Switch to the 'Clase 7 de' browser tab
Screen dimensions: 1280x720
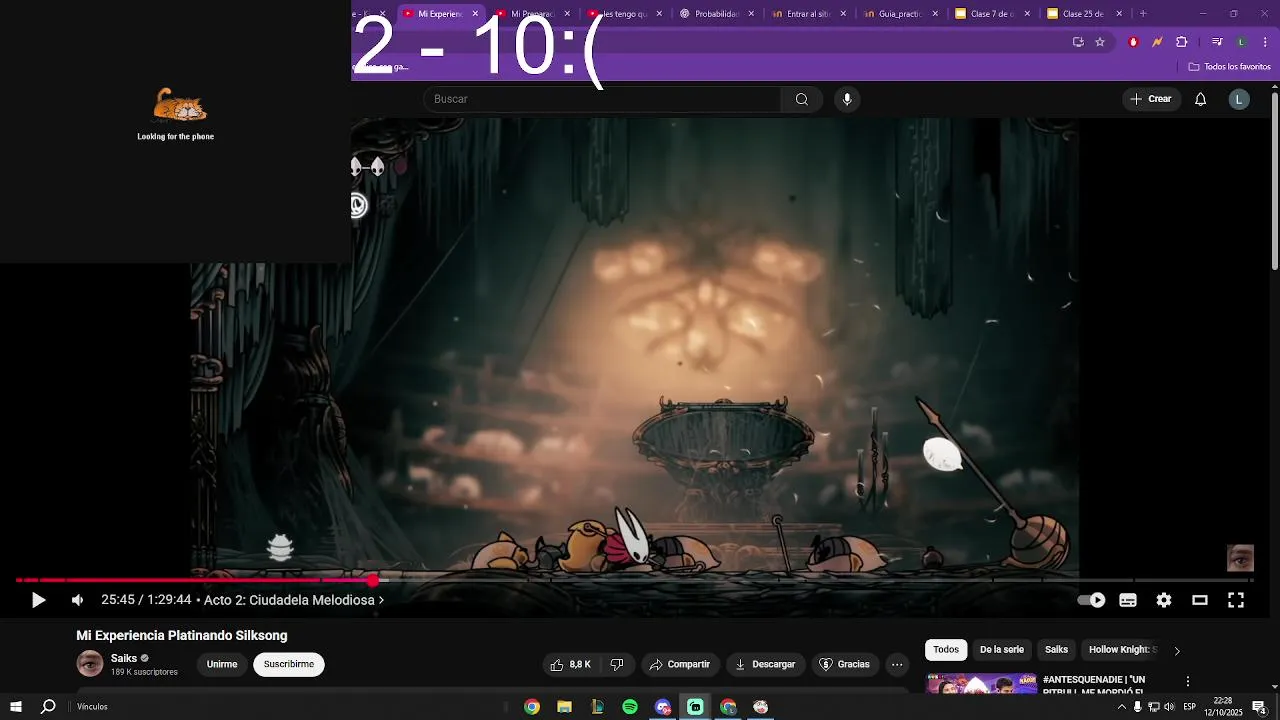(991, 14)
